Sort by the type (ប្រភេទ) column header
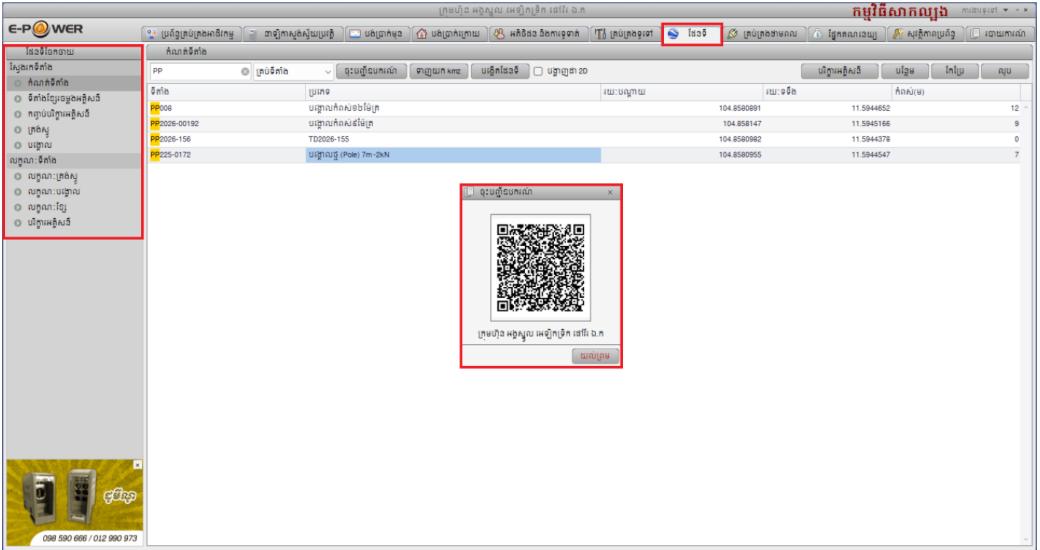The height and width of the screenshot is (550, 1040). coord(454,92)
